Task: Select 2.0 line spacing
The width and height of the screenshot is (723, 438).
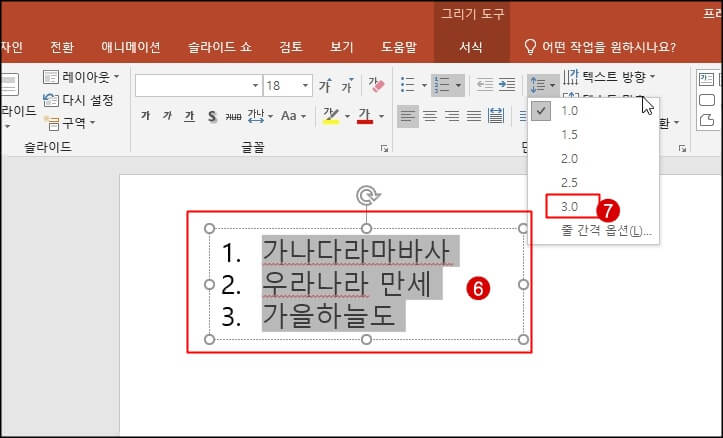Action: [x=593, y=159]
